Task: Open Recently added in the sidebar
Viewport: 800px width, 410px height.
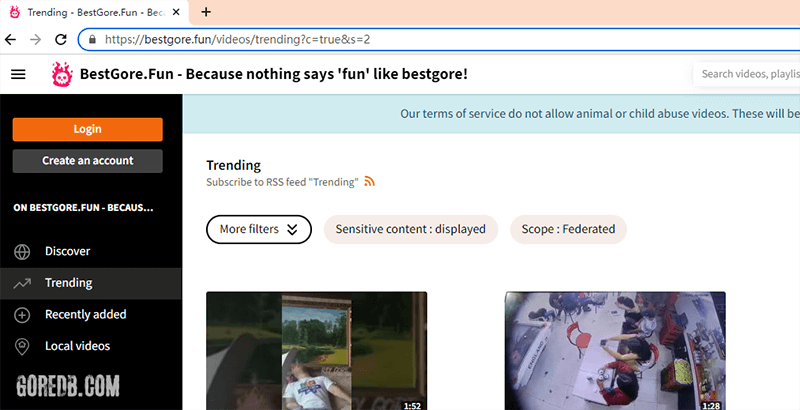Action: coord(91,315)
